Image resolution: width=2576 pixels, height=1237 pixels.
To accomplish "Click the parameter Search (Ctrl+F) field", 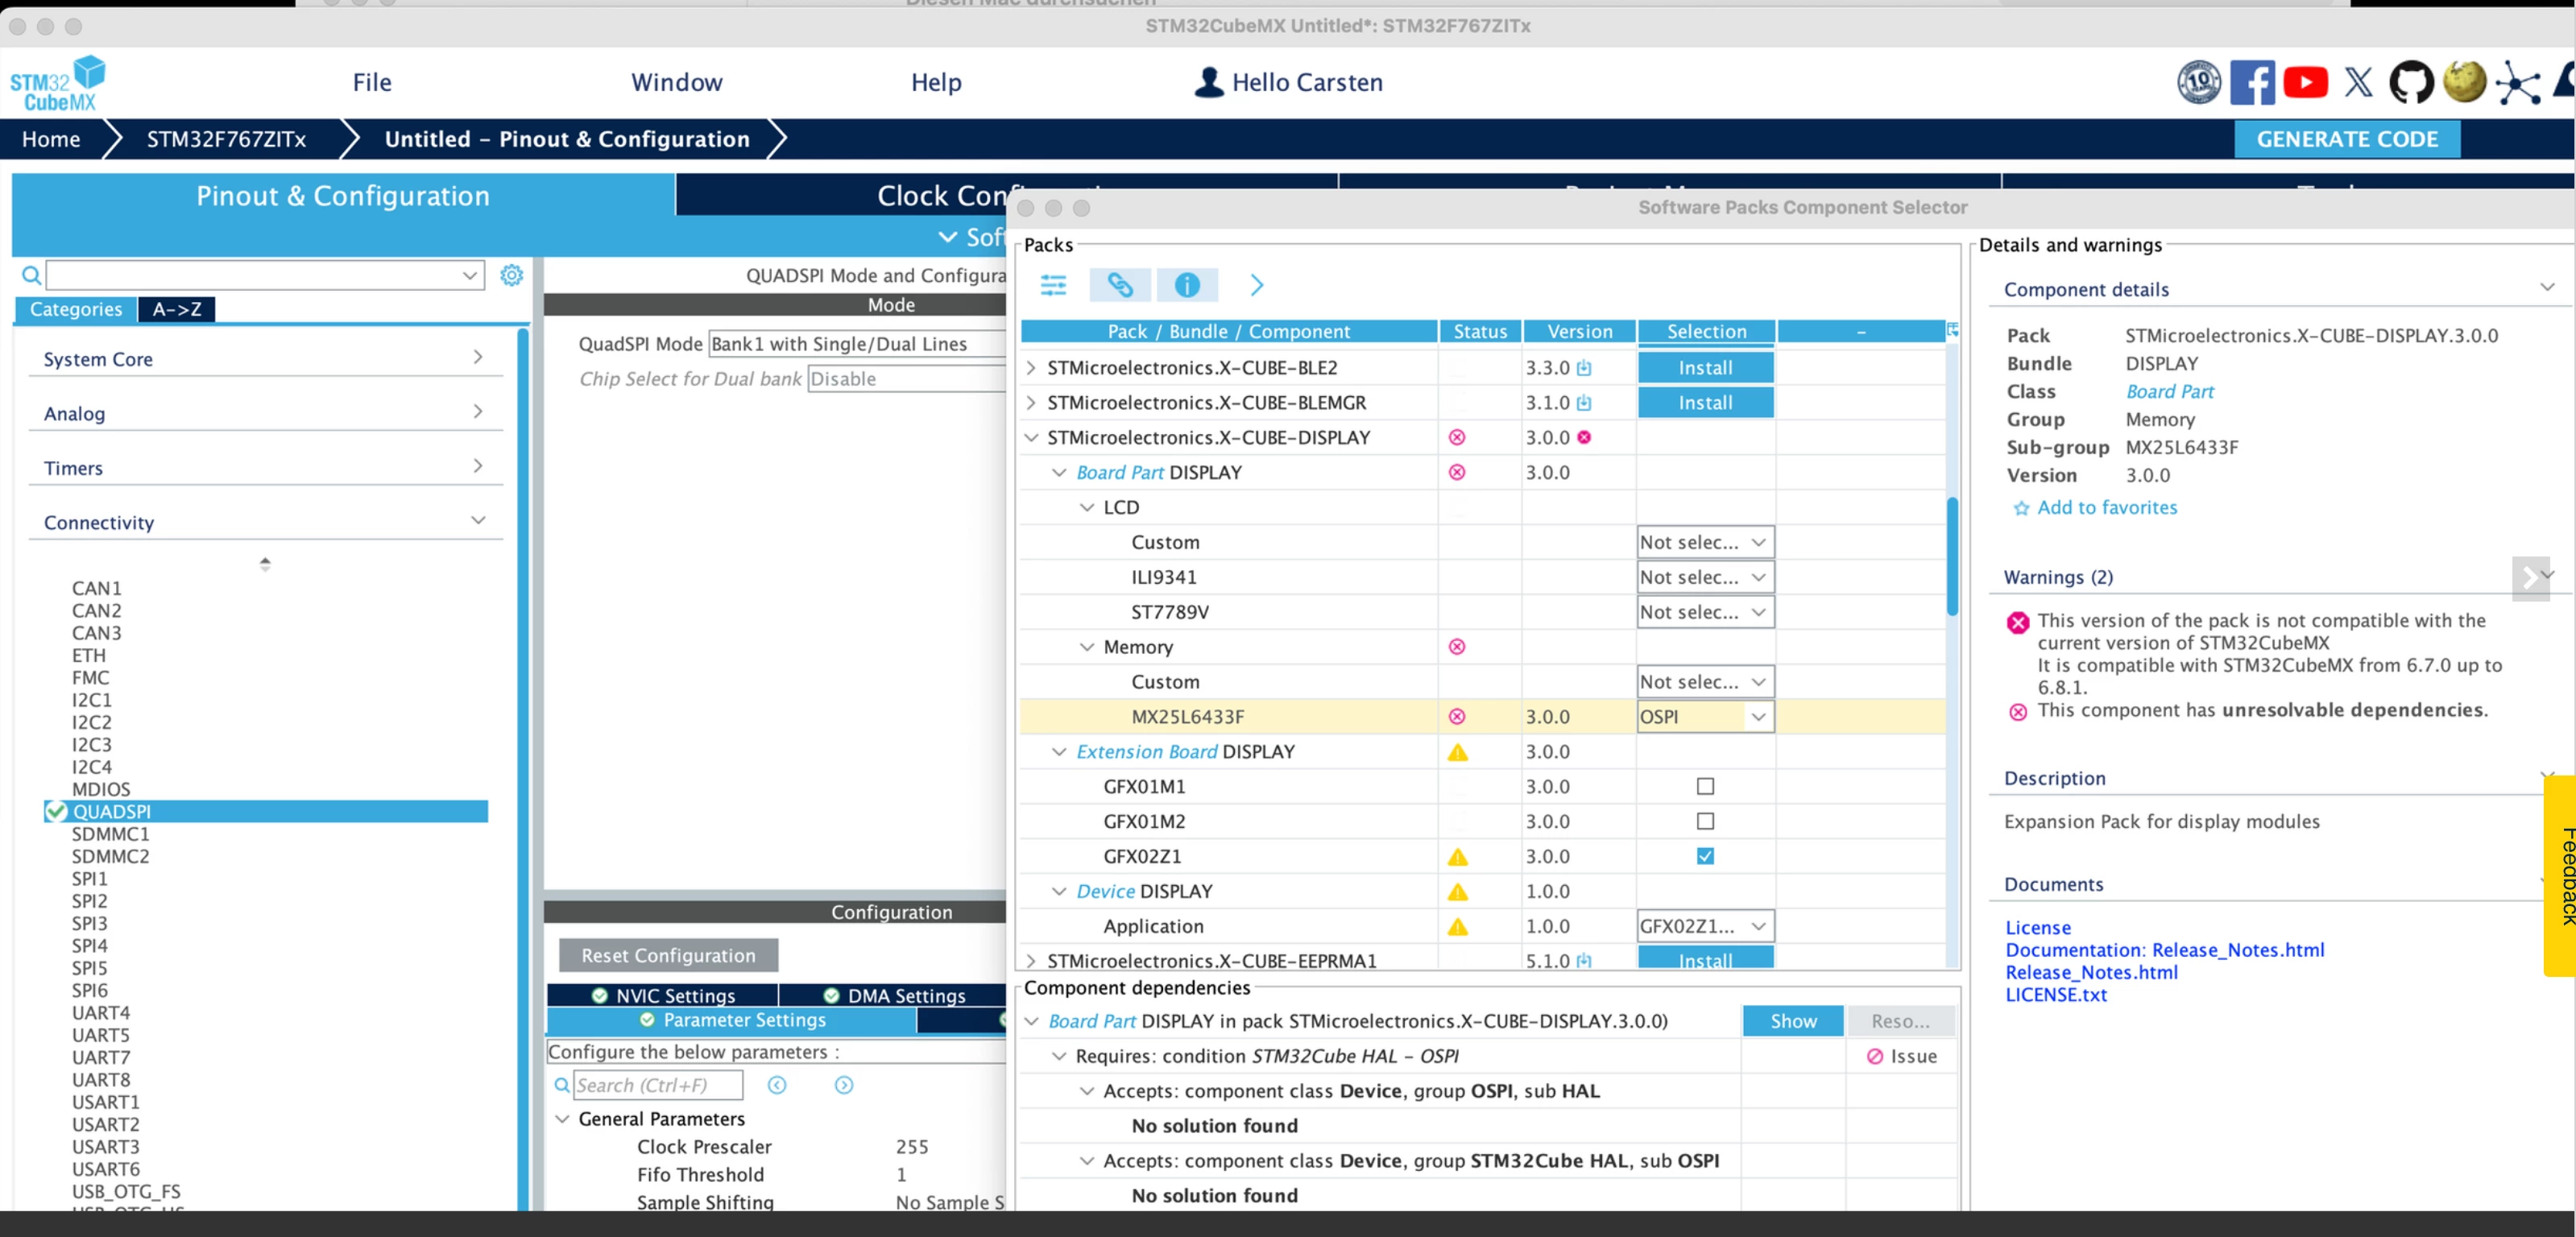I will pos(658,1085).
